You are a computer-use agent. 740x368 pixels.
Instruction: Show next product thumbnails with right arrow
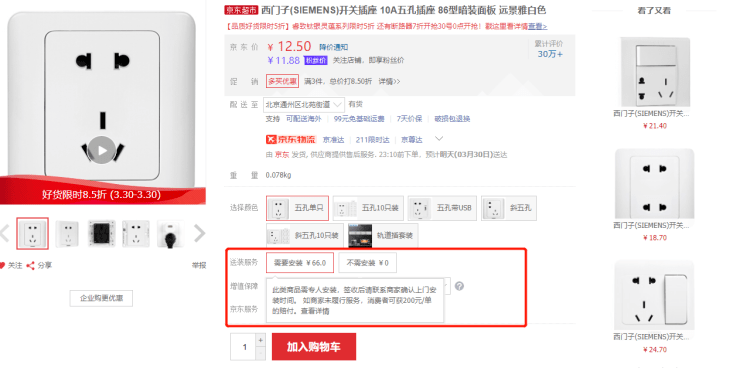coord(200,233)
